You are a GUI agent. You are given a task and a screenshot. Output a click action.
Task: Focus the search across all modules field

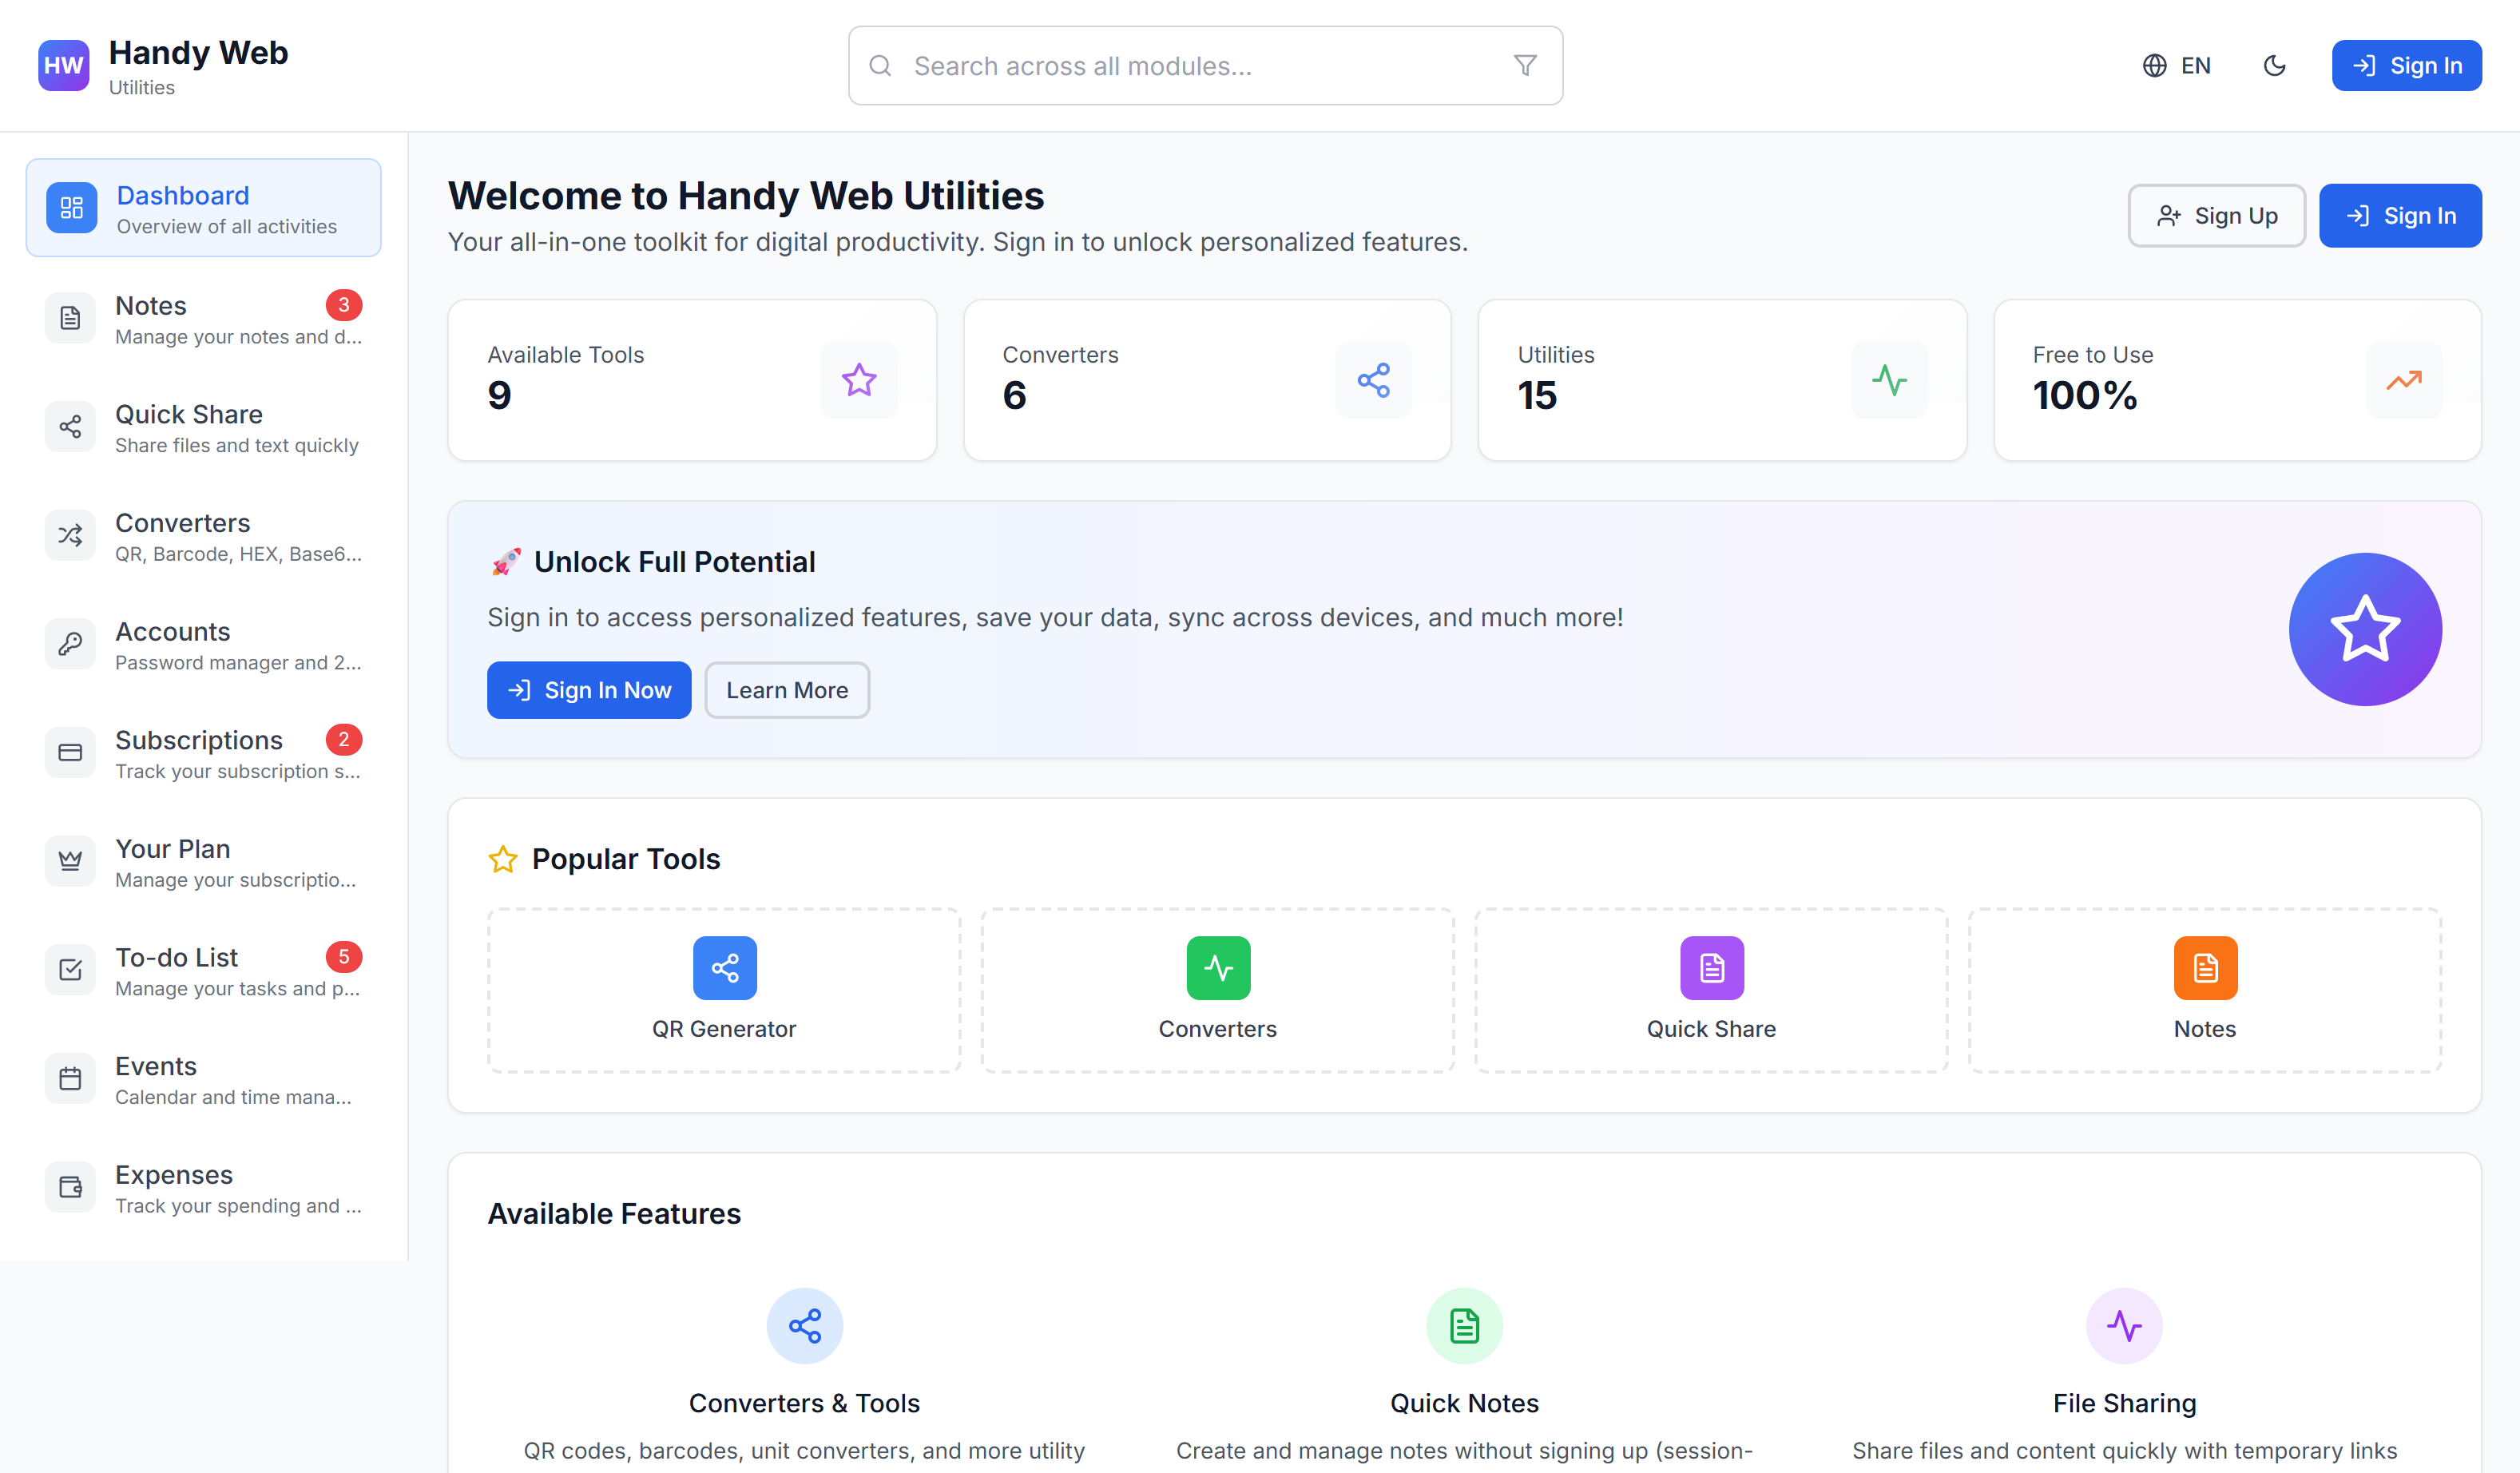(x=1190, y=66)
